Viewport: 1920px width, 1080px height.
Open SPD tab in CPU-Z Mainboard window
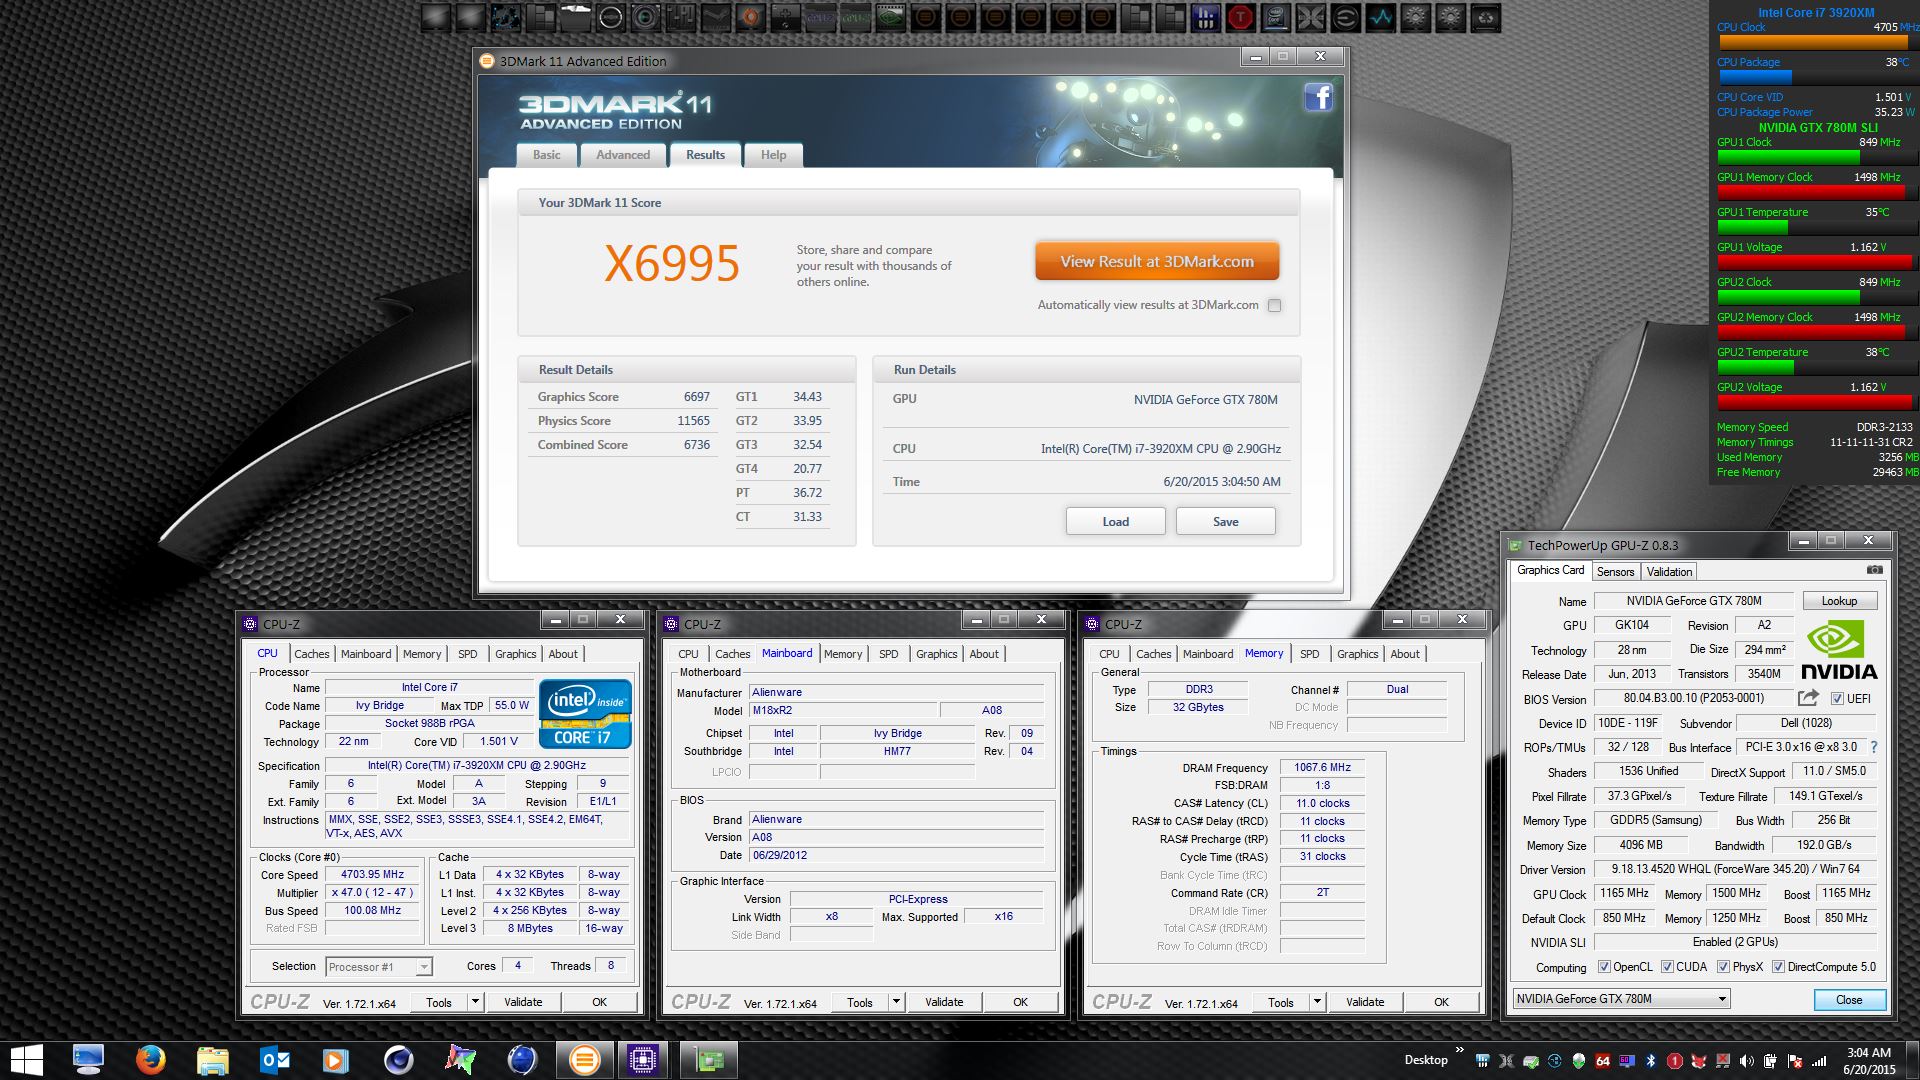pyautogui.click(x=888, y=654)
